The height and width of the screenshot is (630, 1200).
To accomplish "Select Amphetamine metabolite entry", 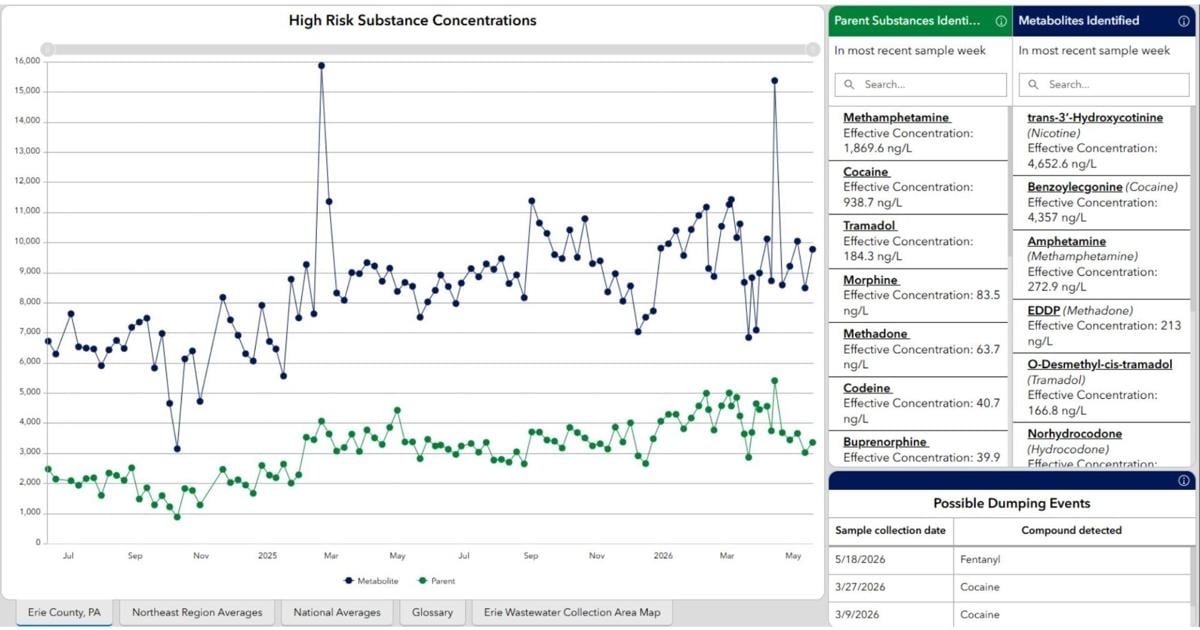I will pos(1066,241).
